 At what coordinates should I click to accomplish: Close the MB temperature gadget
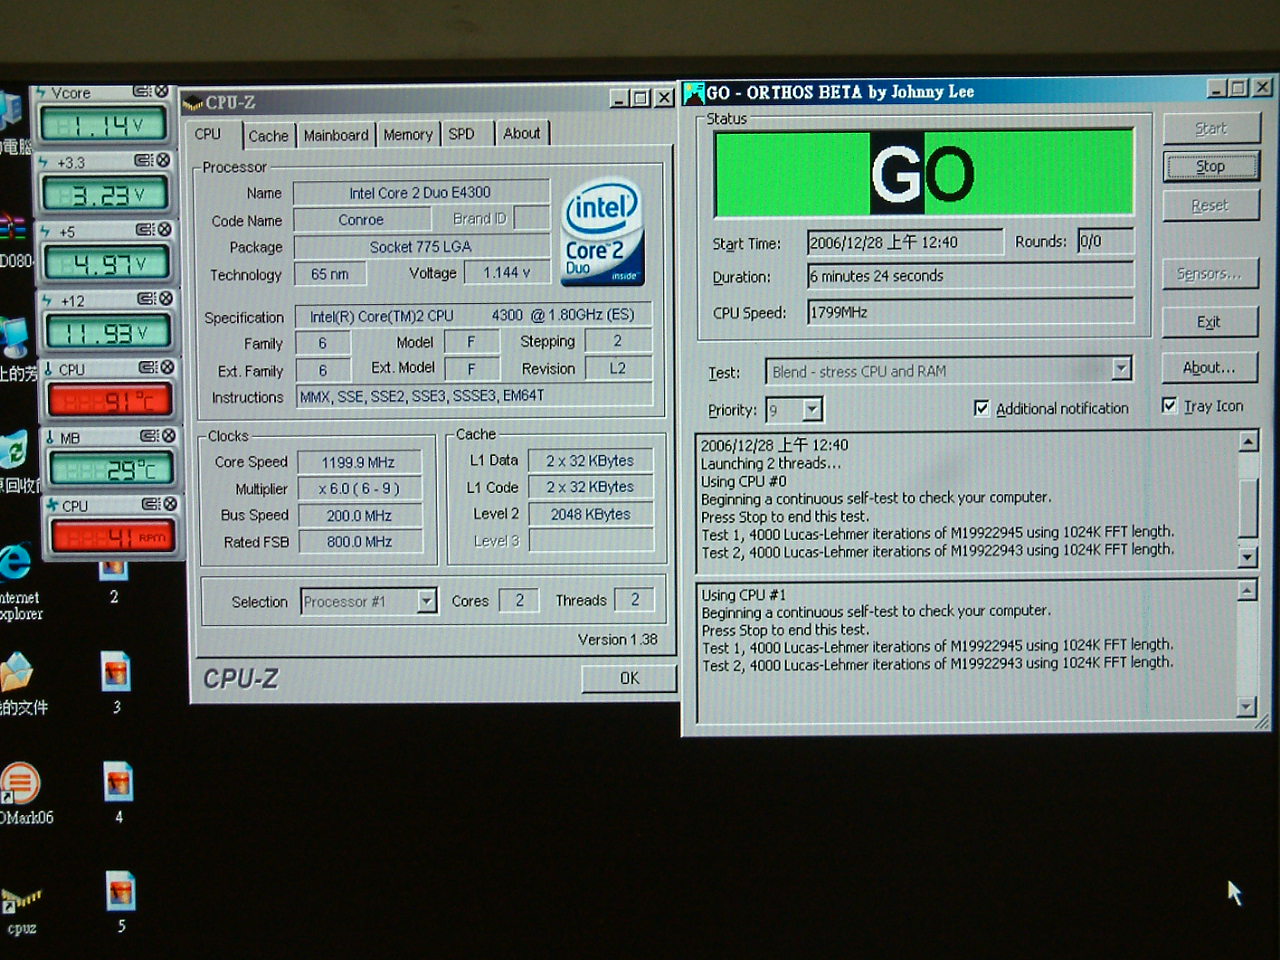point(168,435)
